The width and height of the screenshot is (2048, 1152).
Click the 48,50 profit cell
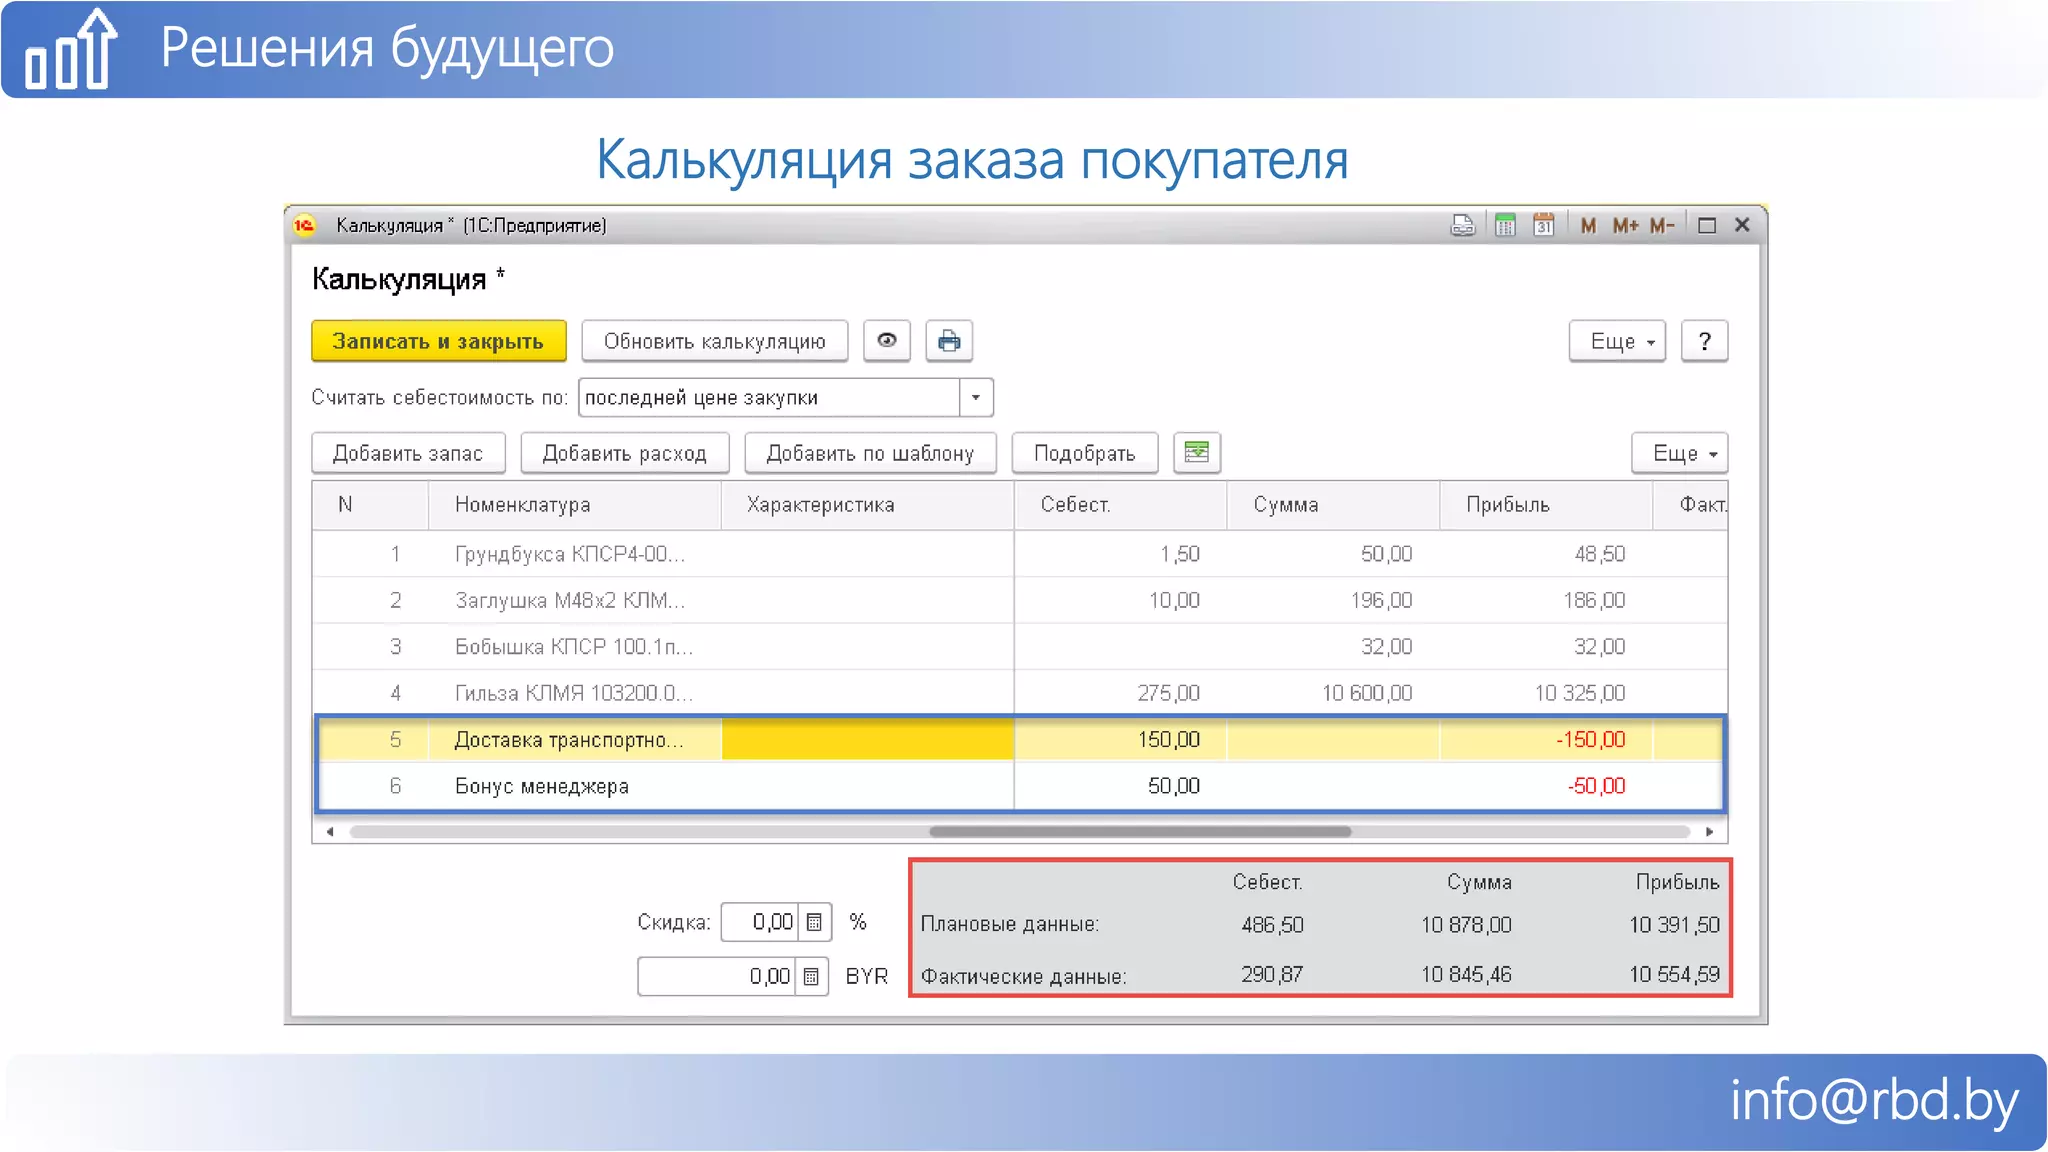(x=1546, y=554)
